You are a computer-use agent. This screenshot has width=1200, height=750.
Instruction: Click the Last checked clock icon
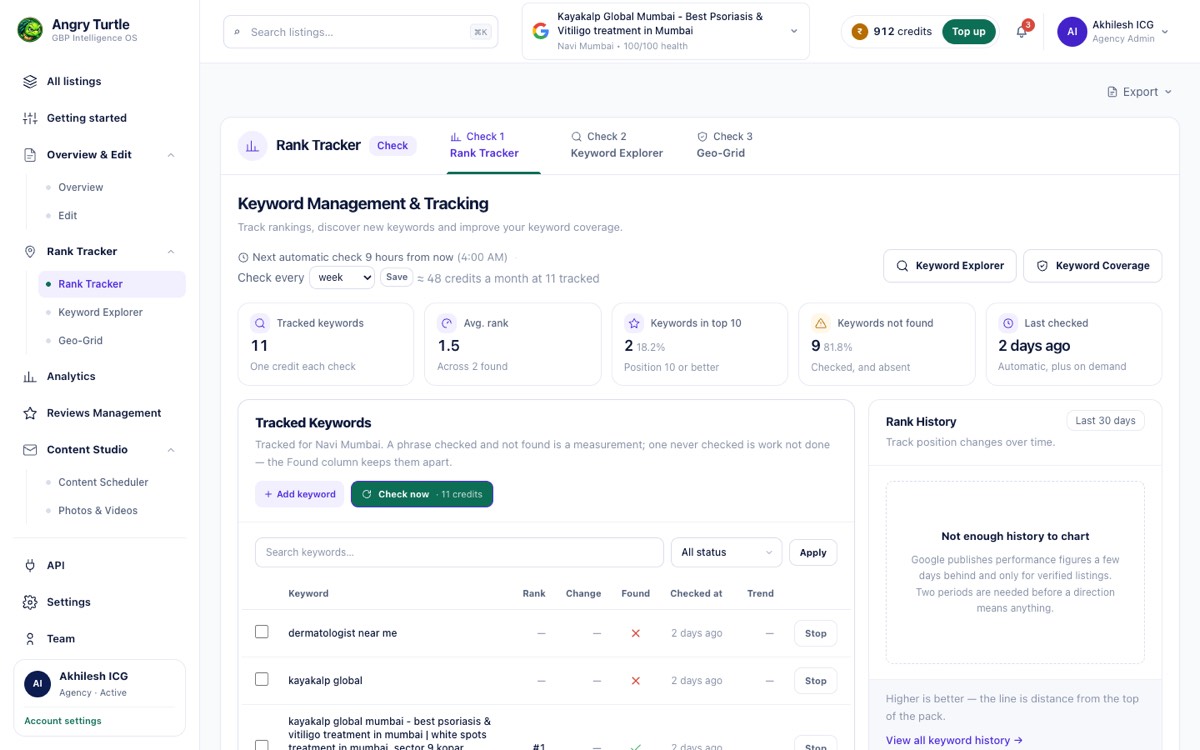click(x=1008, y=324)
